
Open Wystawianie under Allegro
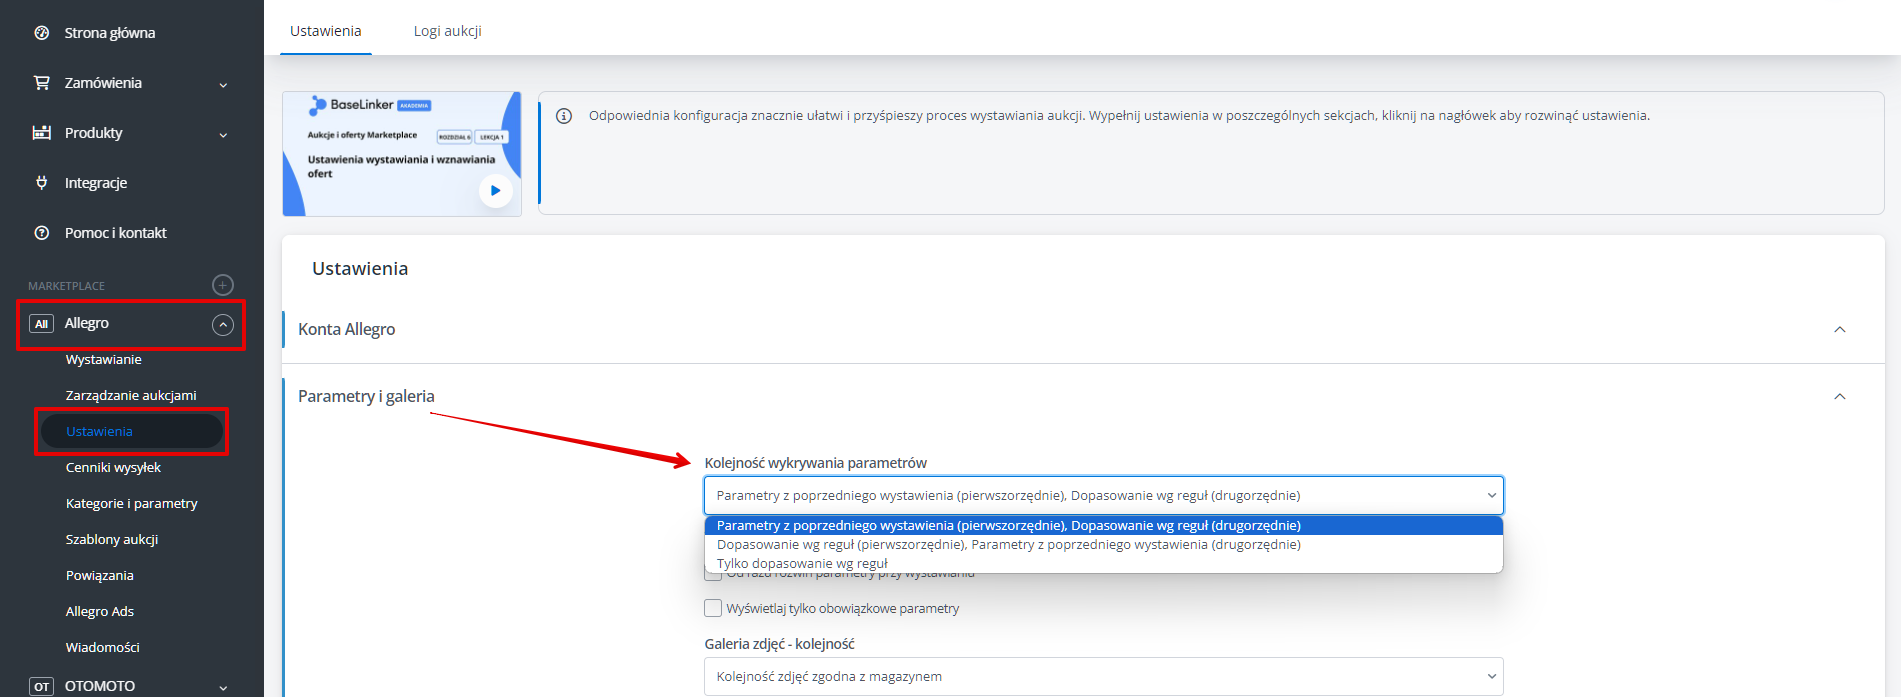pos(104,359)
